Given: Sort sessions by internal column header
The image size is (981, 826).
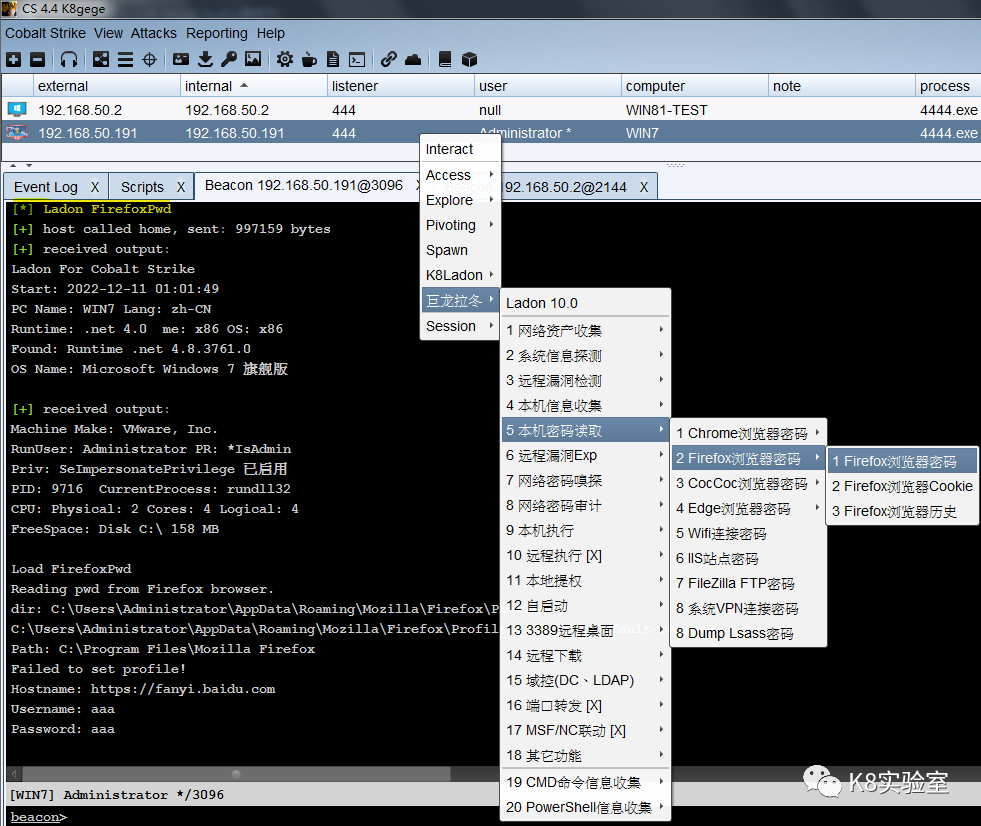Looking at the screenshot, I should (x=253, y=86).
